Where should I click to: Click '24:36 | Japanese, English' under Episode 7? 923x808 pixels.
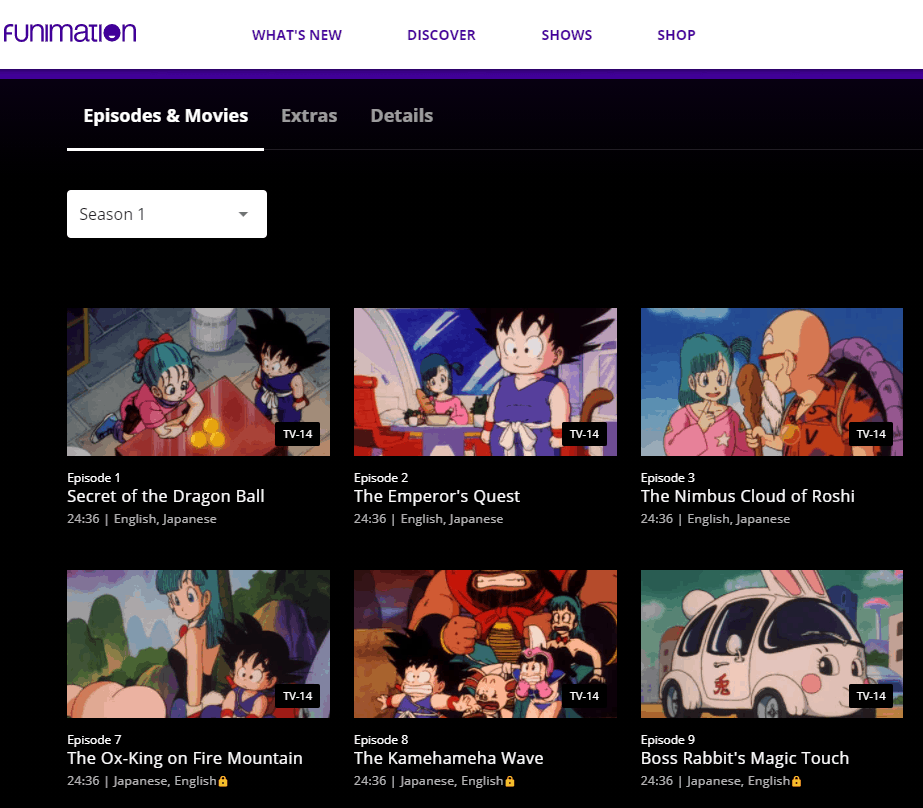tap(142, 781)
